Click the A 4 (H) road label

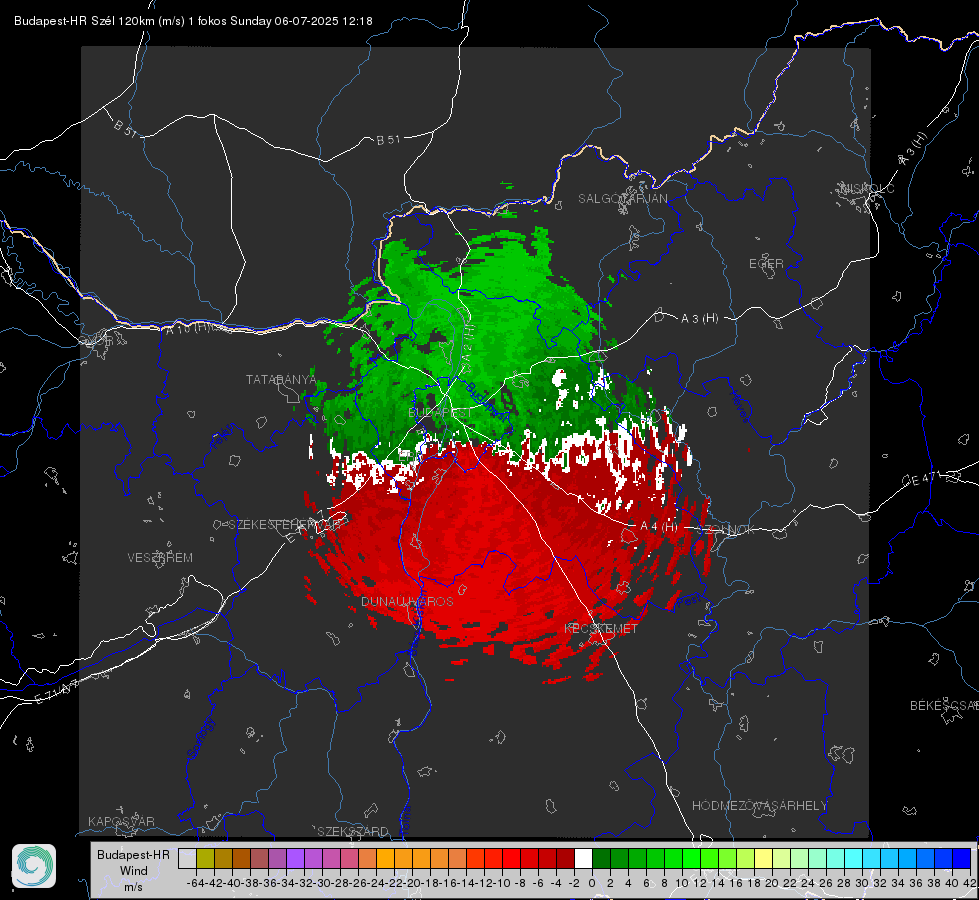tap(659, 527)
